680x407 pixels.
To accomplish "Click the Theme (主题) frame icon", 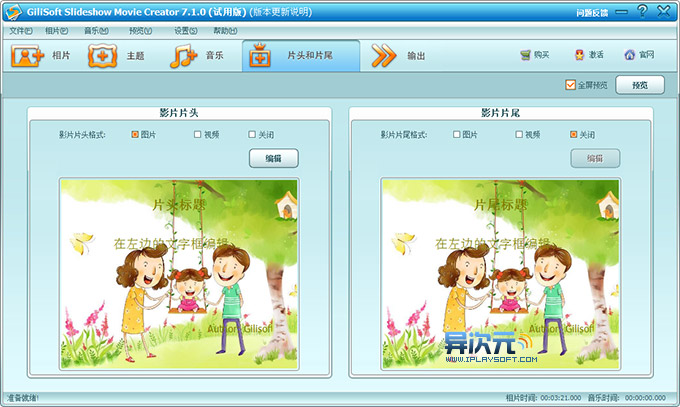I will [103, 56].
